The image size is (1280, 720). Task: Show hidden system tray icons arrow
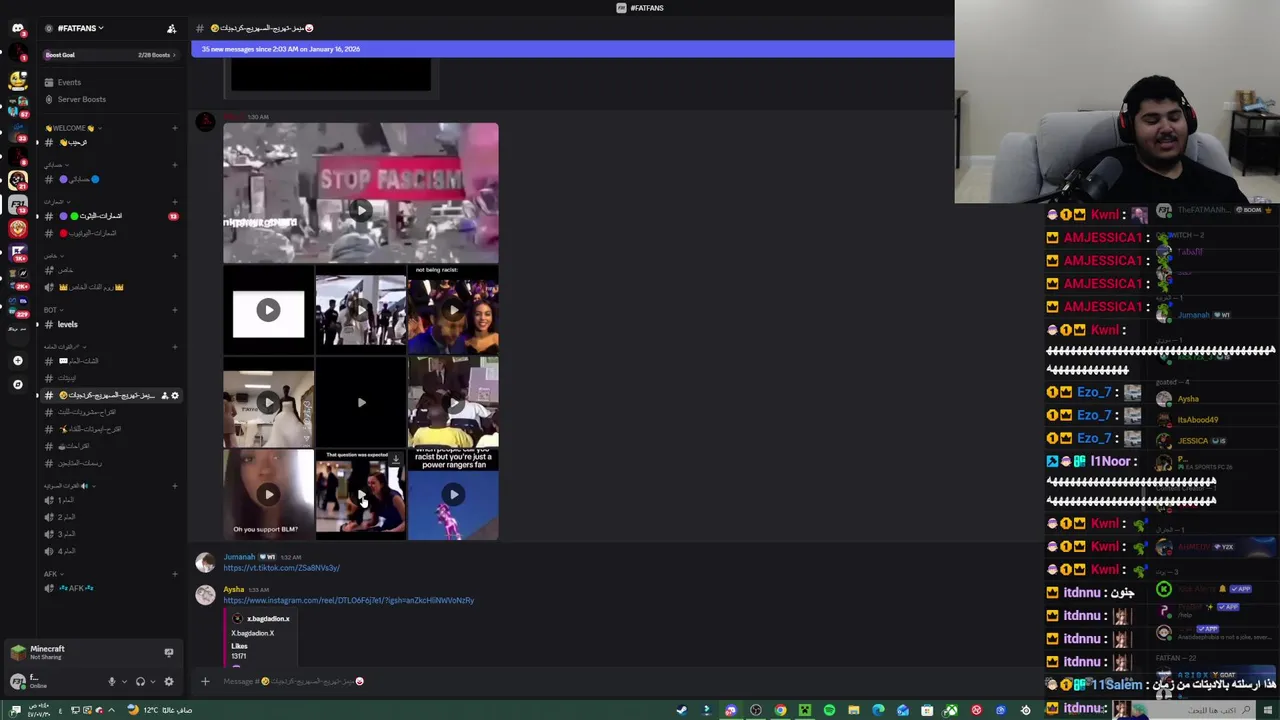[110, 710]
